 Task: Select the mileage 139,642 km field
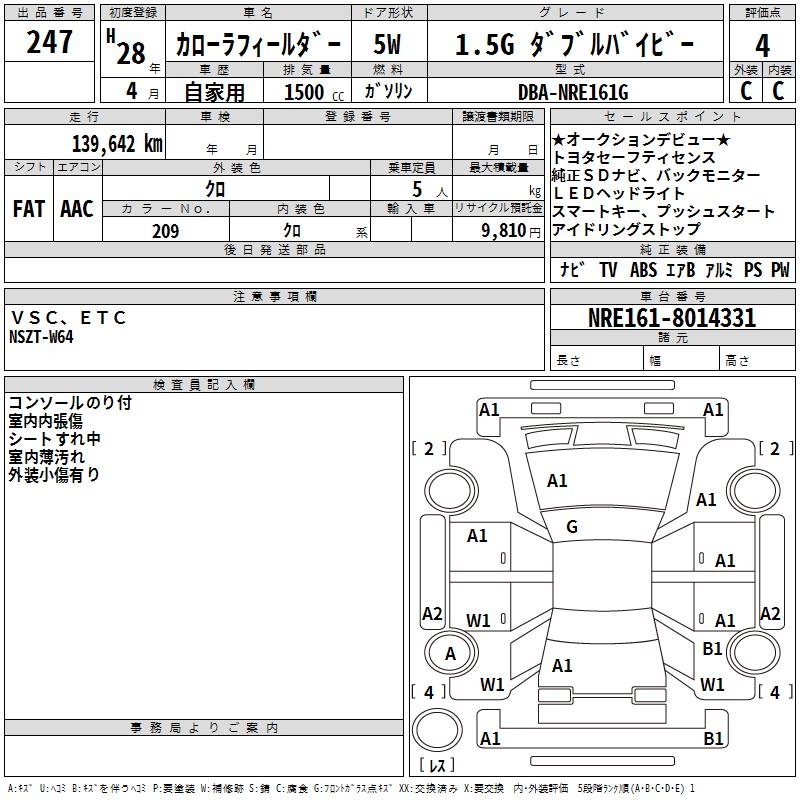click(85, 143)
